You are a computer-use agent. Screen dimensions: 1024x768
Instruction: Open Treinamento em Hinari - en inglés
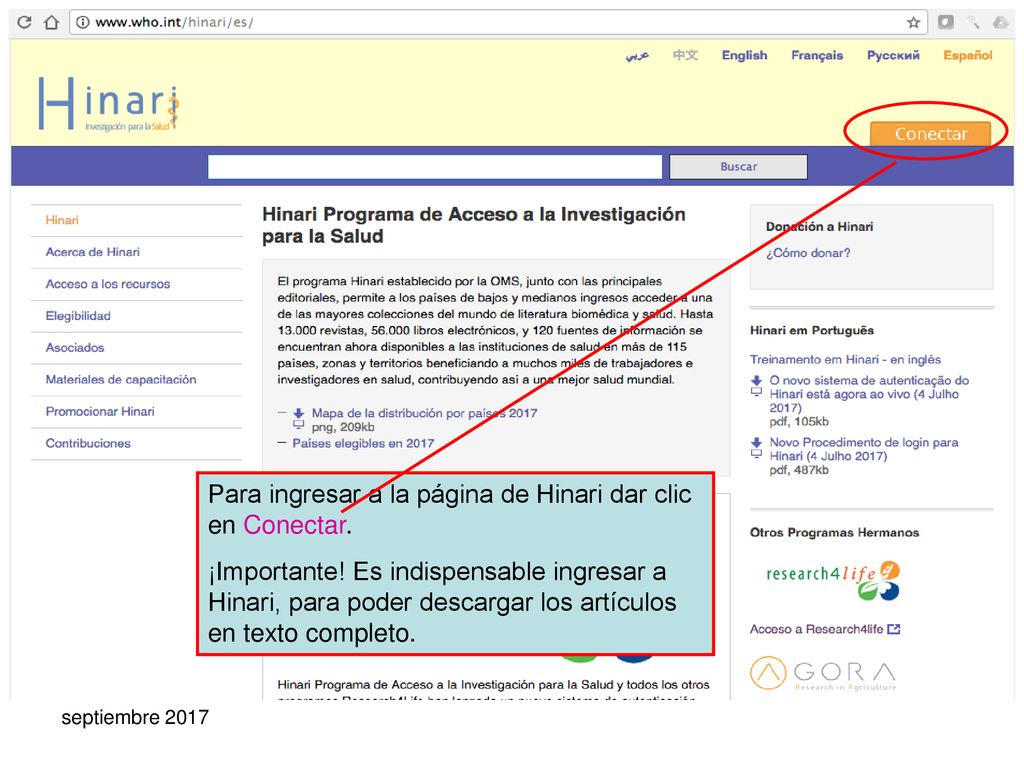point(845,359)
